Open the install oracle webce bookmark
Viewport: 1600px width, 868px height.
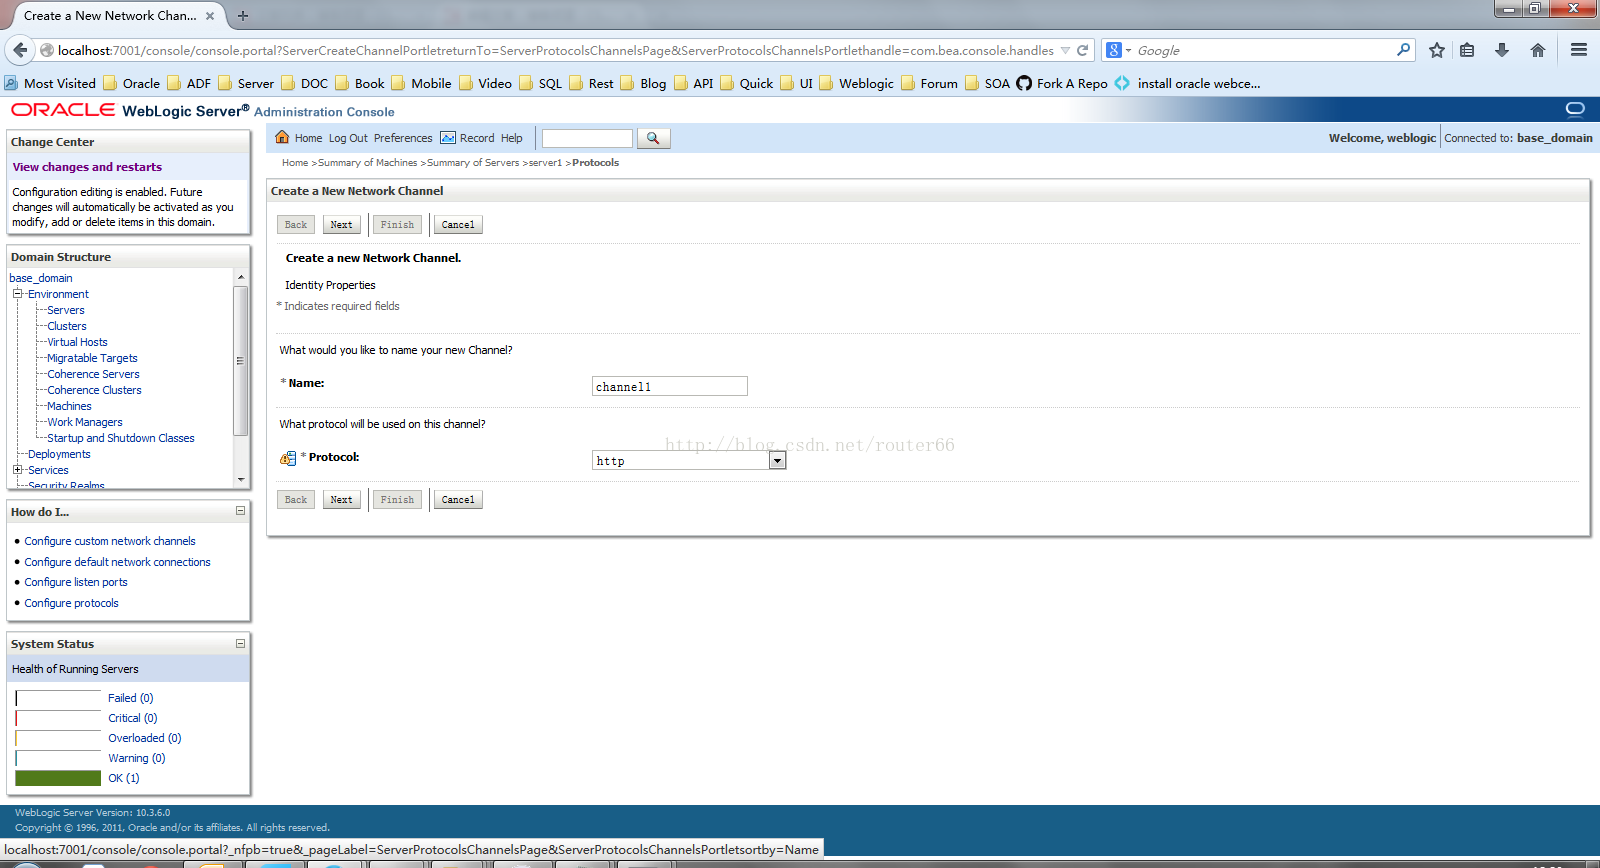tap(1187, 83)
